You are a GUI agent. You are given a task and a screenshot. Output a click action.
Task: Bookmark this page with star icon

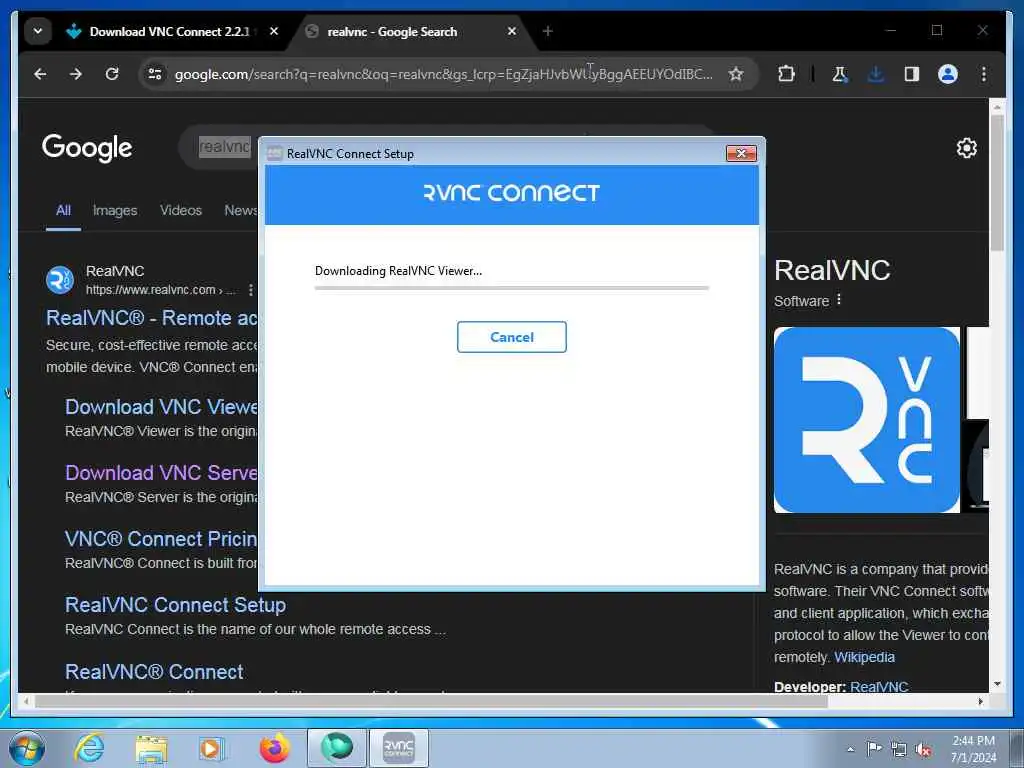click(x=736, y=74)
